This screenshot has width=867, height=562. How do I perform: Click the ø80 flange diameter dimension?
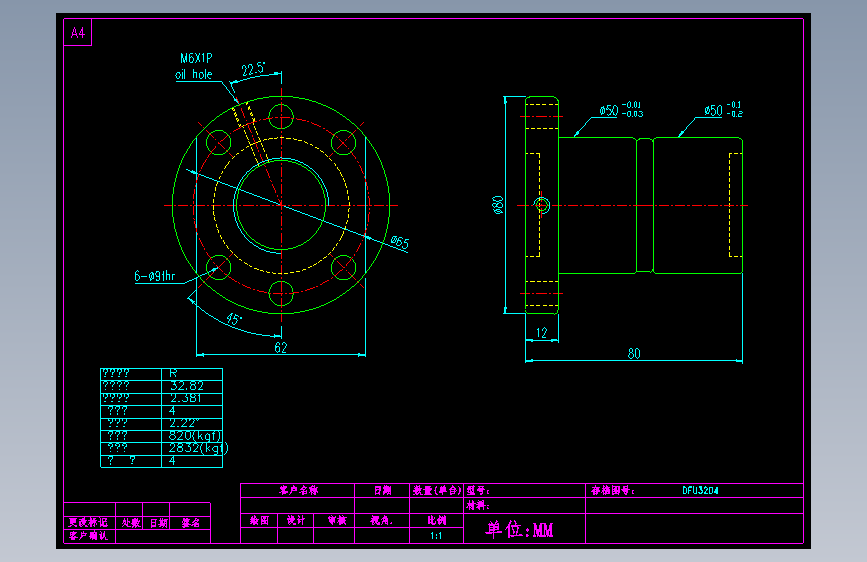tap(498, 205)
